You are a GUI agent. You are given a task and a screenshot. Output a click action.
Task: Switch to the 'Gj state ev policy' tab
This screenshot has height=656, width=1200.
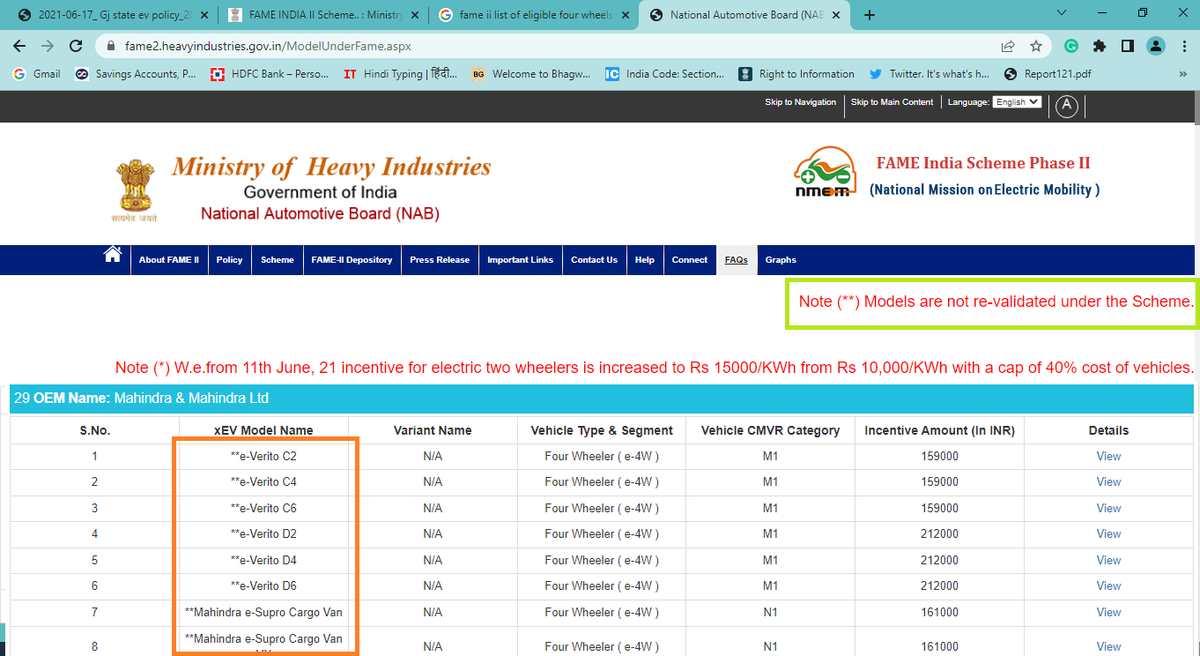[112, 15]
